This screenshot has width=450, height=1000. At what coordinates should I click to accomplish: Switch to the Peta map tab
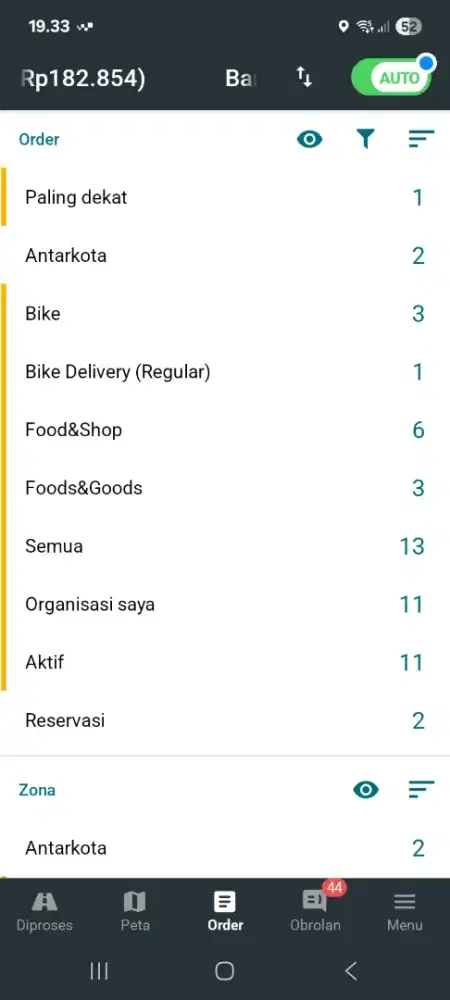click(135, 911)
